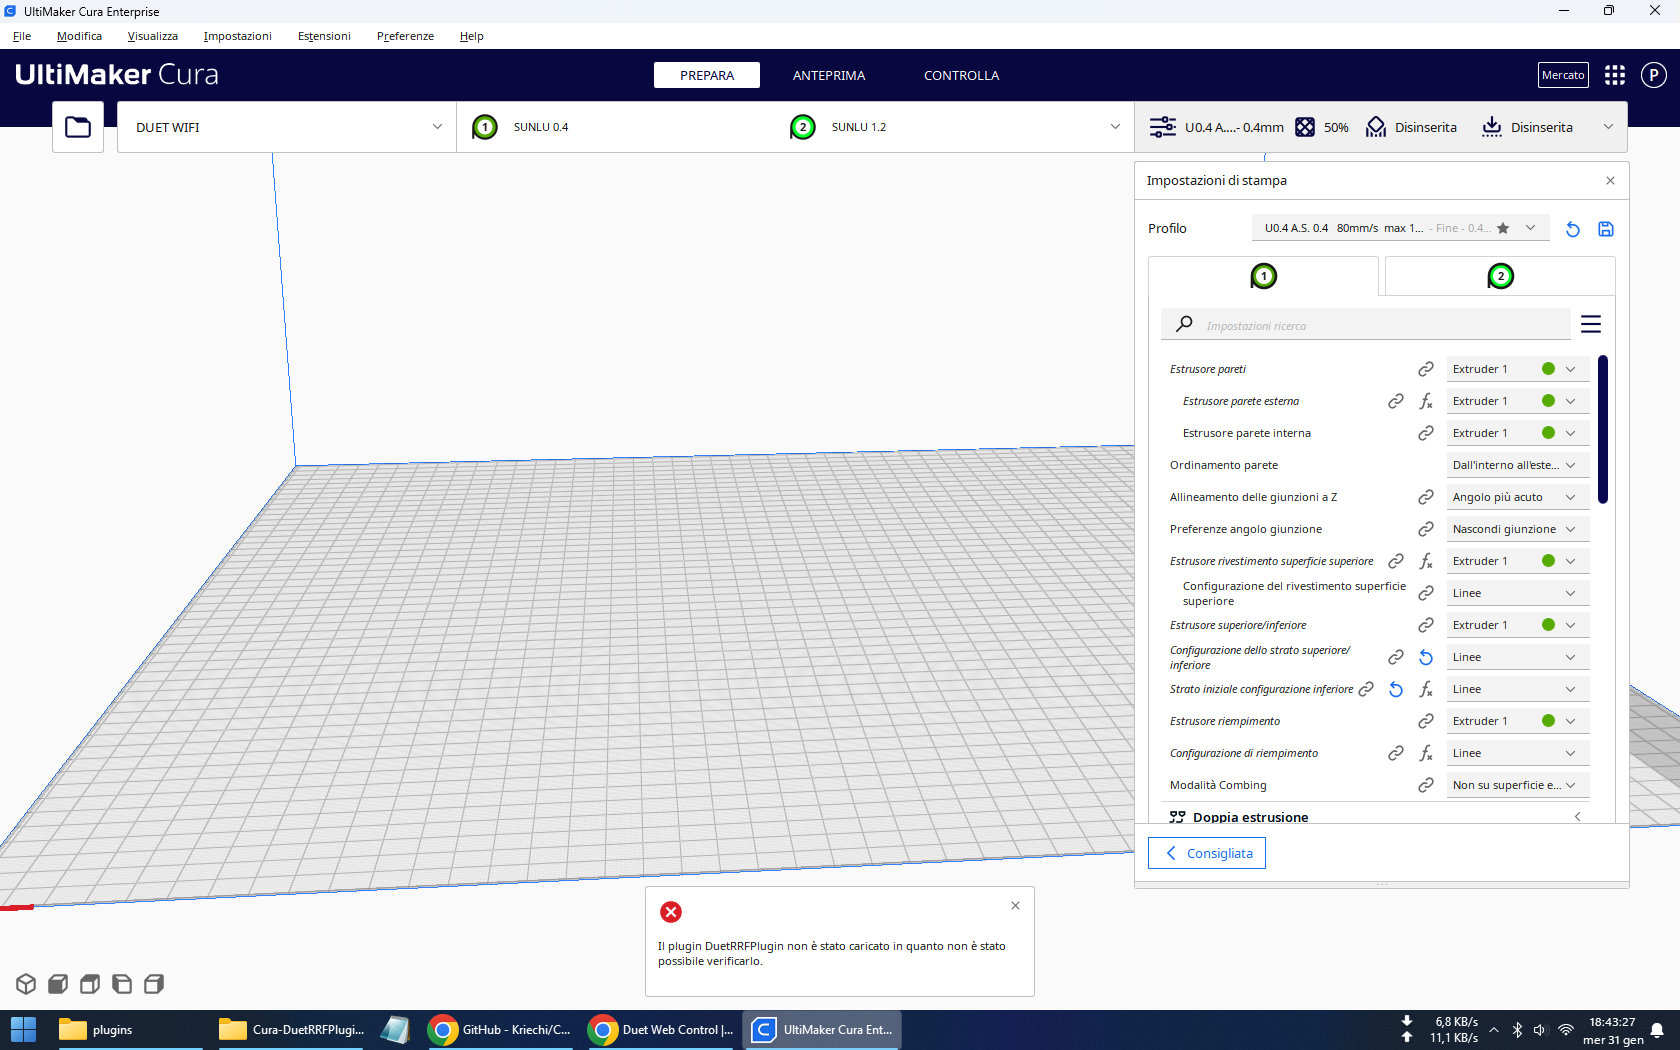Open the file folder icon button
The width and height of the screenshot is (1680, 1050).
(78, 127)
